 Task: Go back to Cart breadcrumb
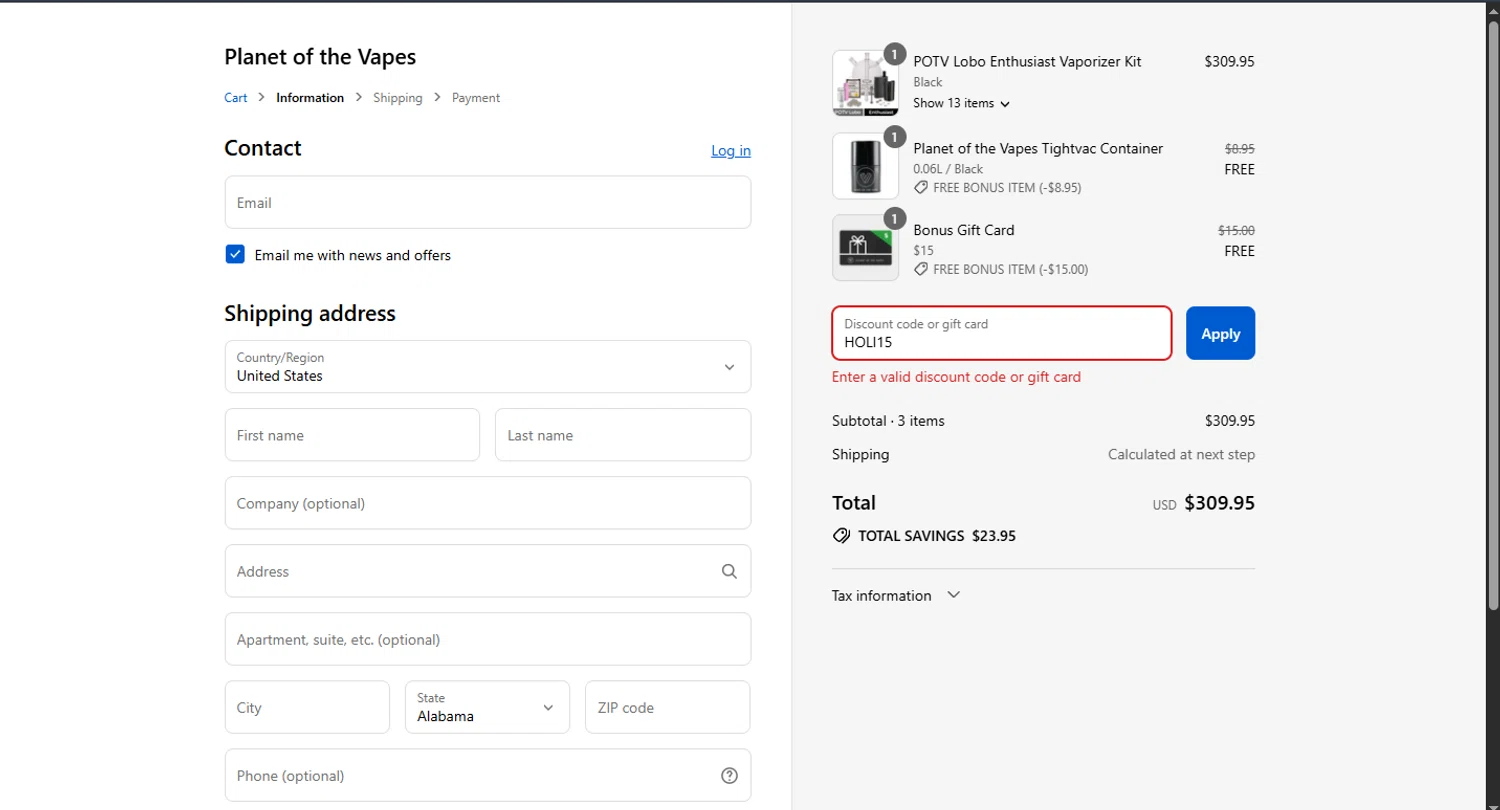236,98
